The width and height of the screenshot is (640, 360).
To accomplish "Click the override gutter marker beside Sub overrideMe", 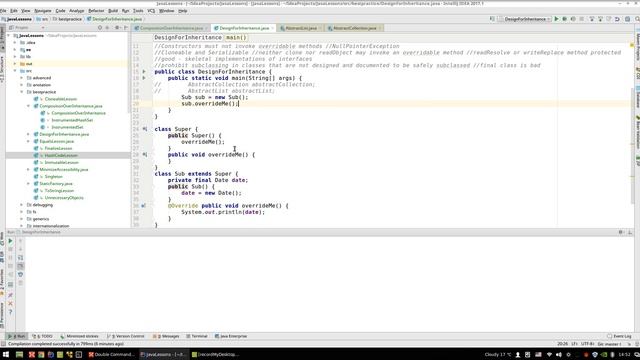I will [143, 206].
